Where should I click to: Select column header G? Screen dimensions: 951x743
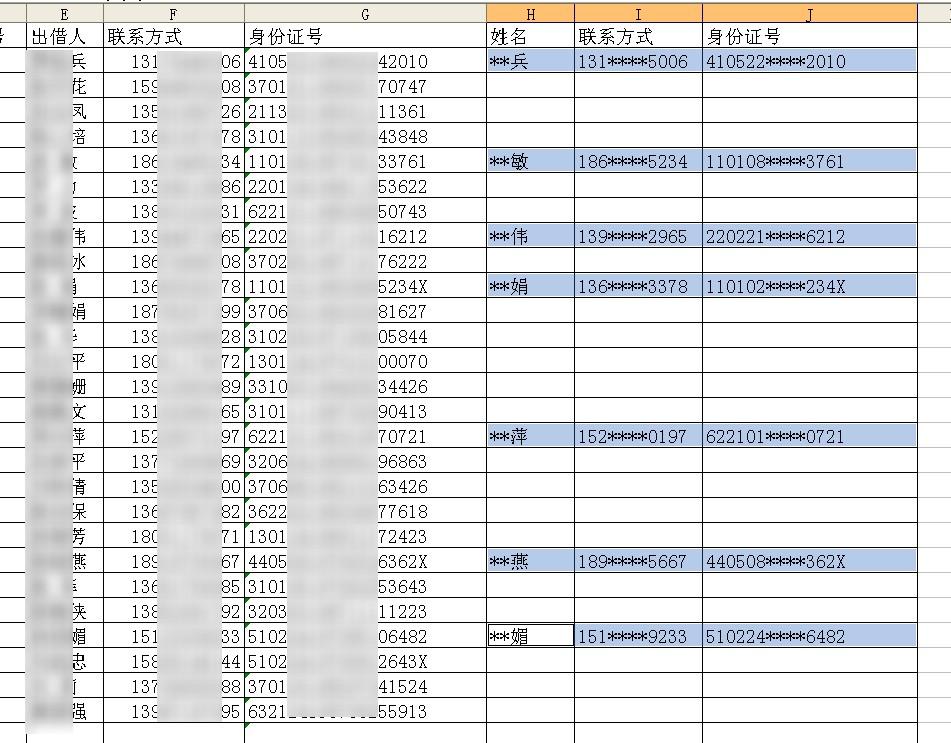365,14
